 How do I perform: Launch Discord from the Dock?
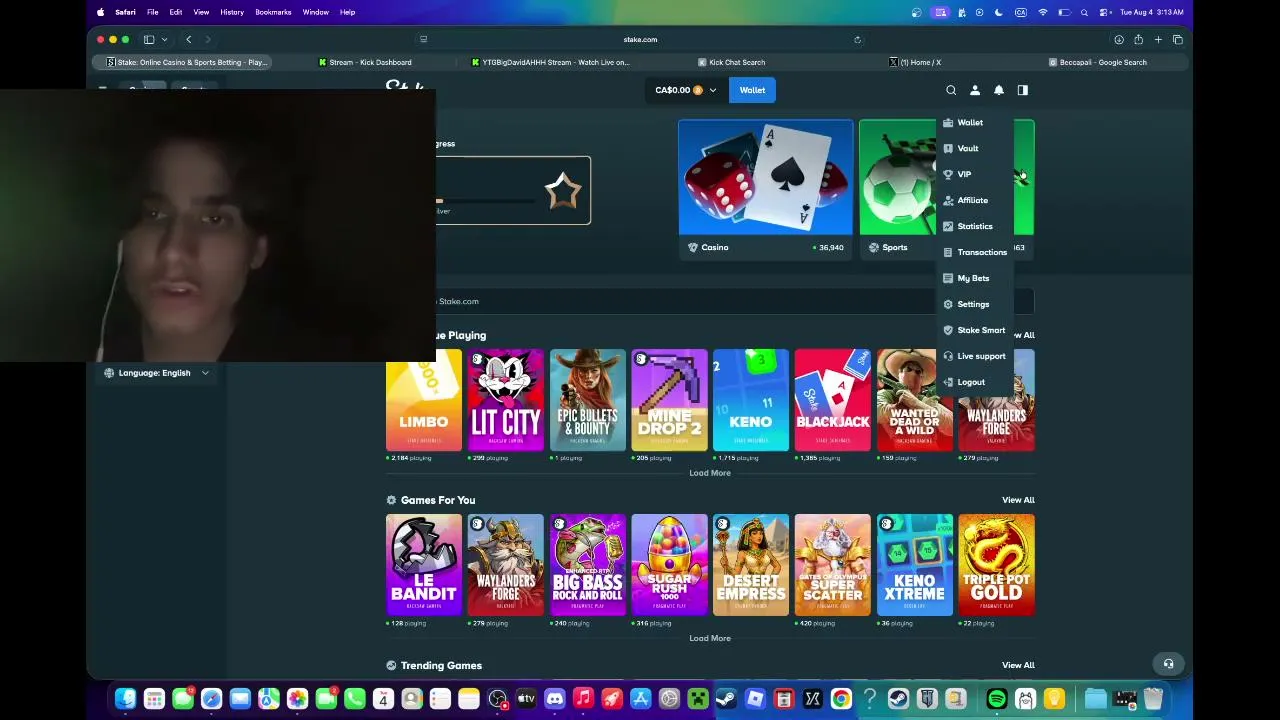coord(555,699)
